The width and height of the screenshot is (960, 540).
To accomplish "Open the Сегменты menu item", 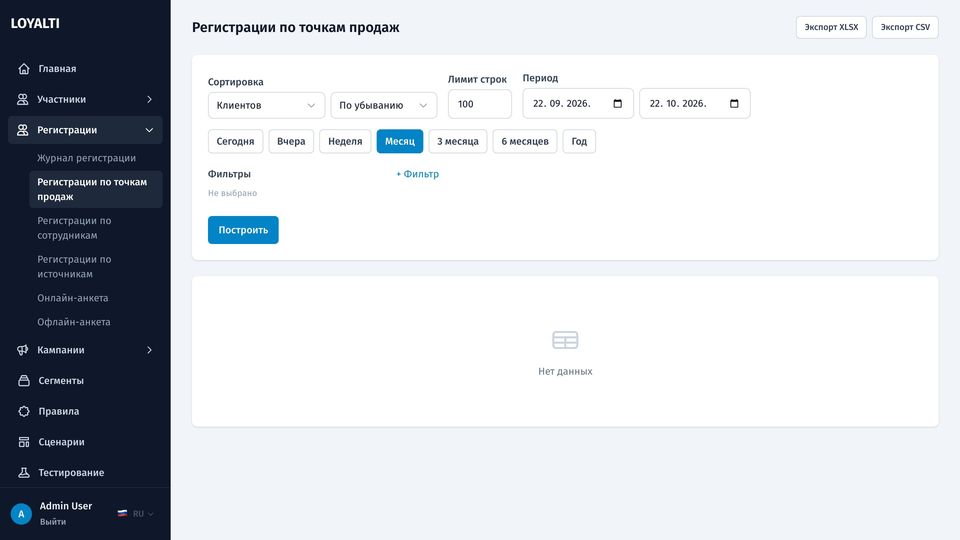I will click(x=85, y=381).
